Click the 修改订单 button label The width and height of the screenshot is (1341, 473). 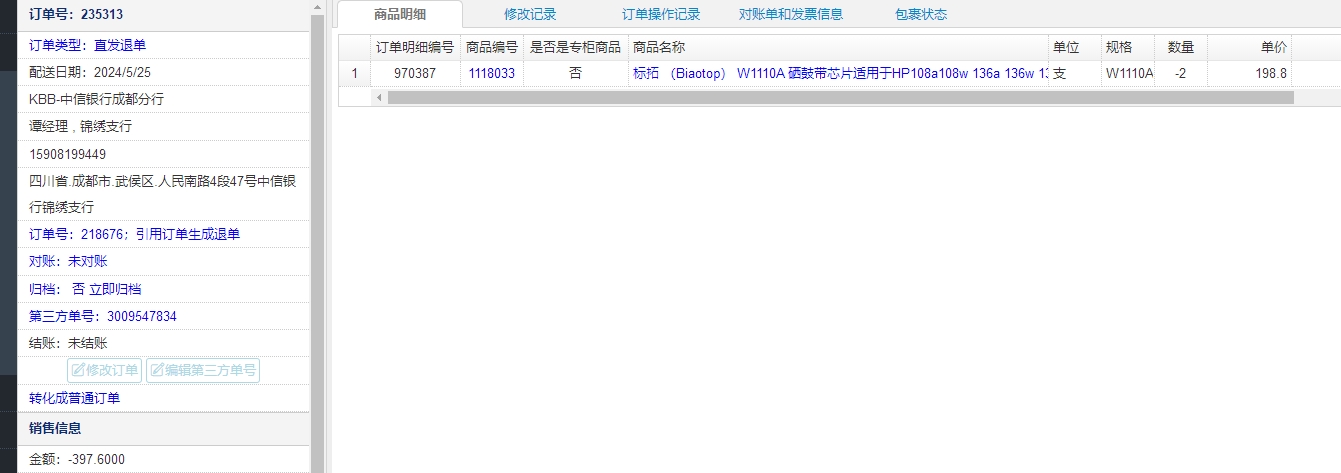coord(112,371)
